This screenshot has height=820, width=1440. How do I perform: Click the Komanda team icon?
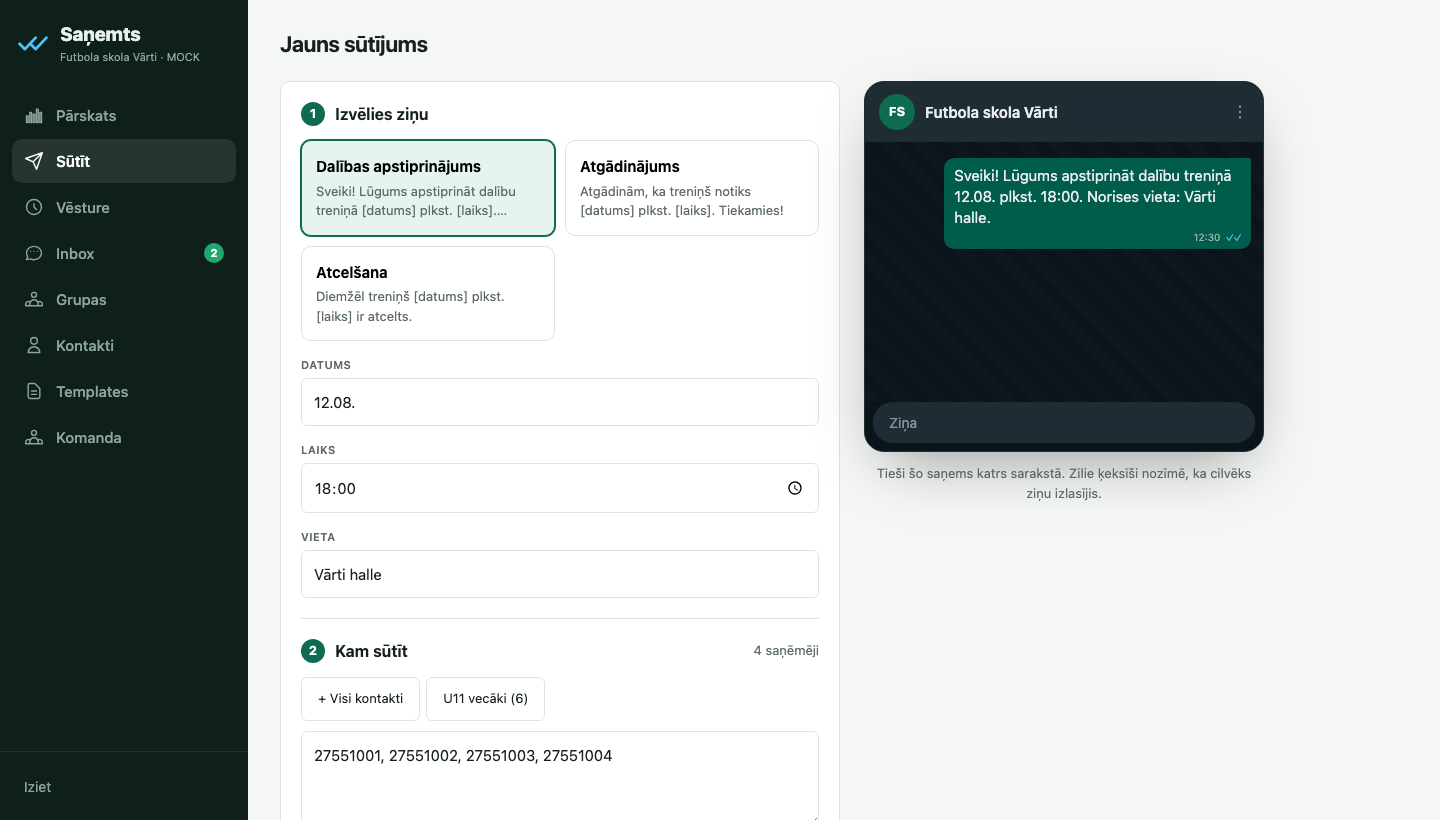[34, 438]
